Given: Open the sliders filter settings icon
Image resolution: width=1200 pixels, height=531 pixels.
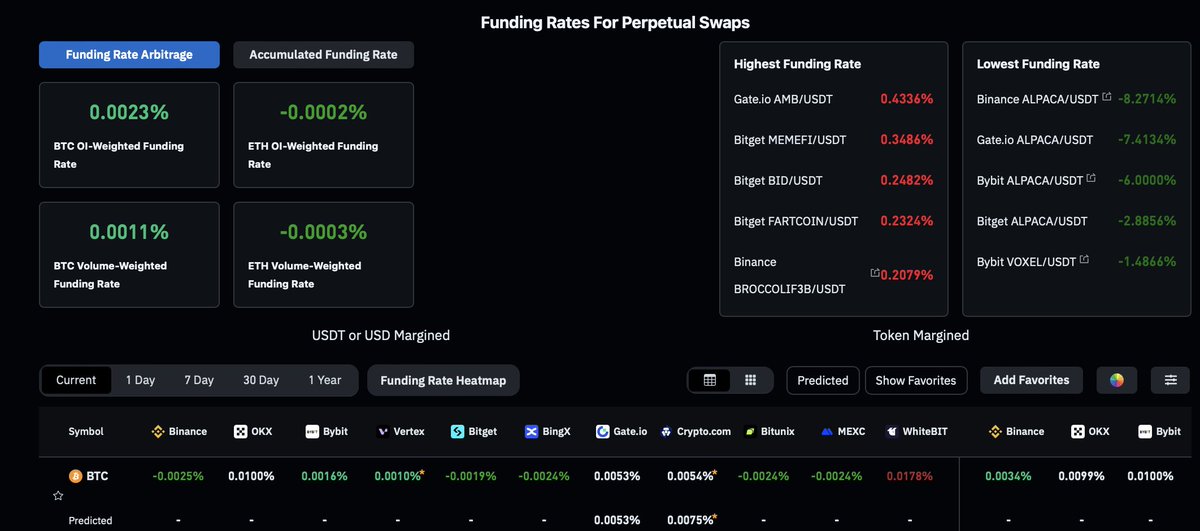Looking at the screenshot, I should click(x=1170, y=380).
